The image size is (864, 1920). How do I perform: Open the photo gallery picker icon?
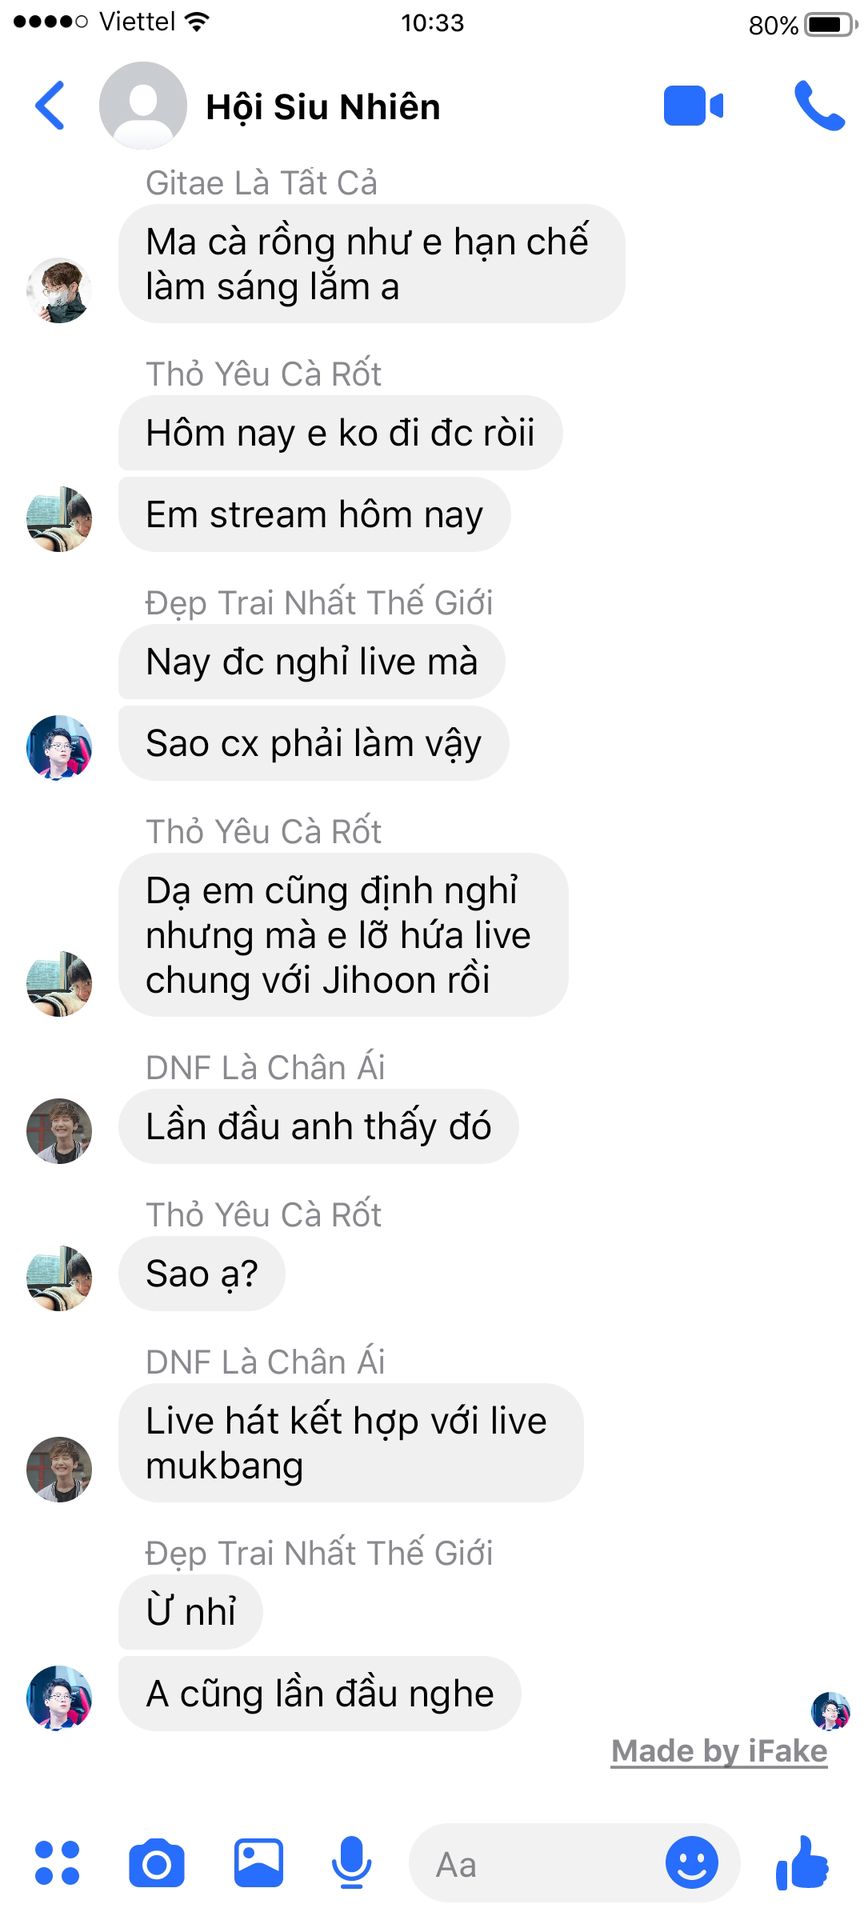coord(258,1862)
